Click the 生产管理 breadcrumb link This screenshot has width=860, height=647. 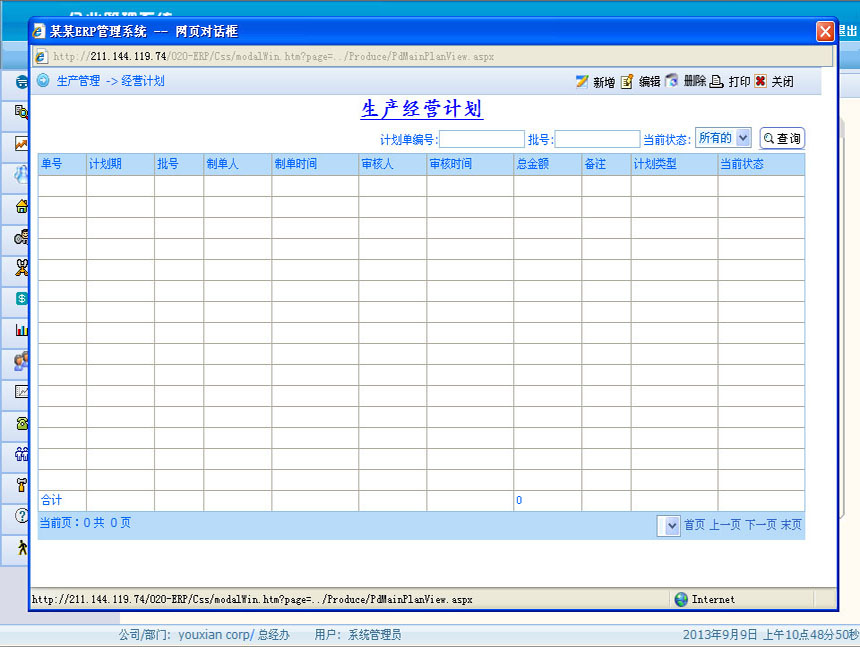tap(78, 81)
